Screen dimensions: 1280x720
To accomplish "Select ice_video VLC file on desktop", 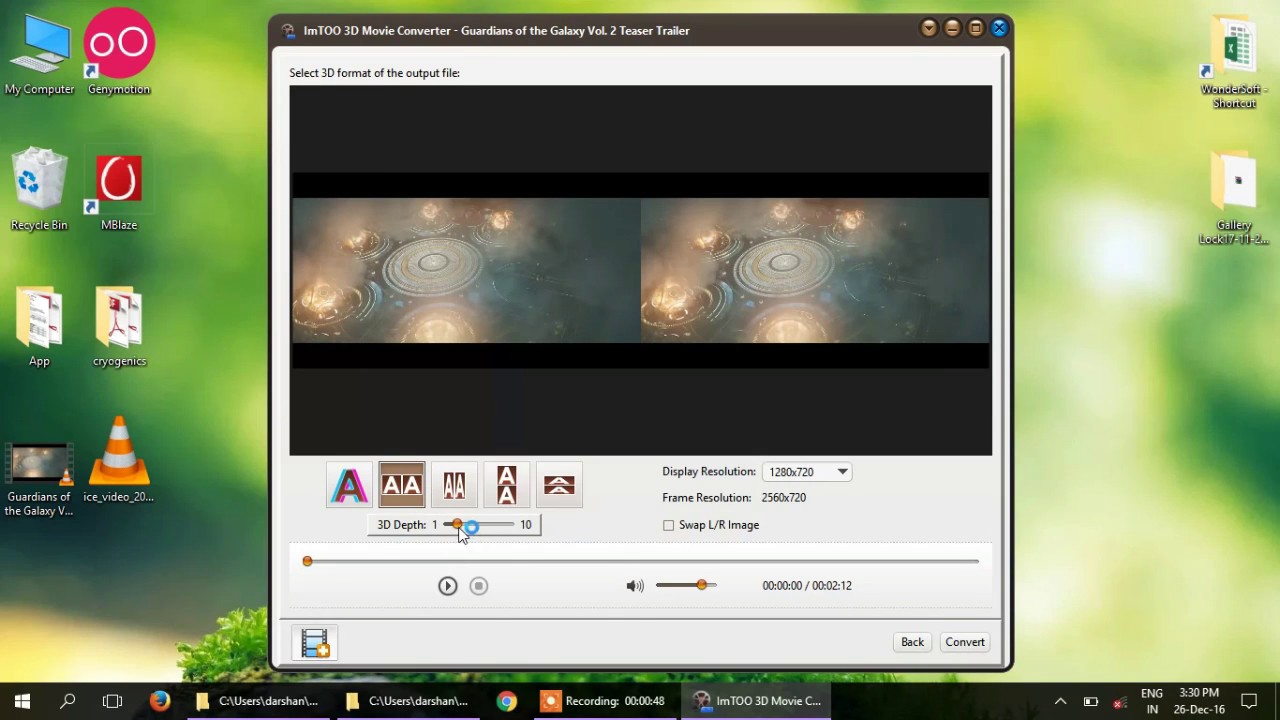I will 119,460.
